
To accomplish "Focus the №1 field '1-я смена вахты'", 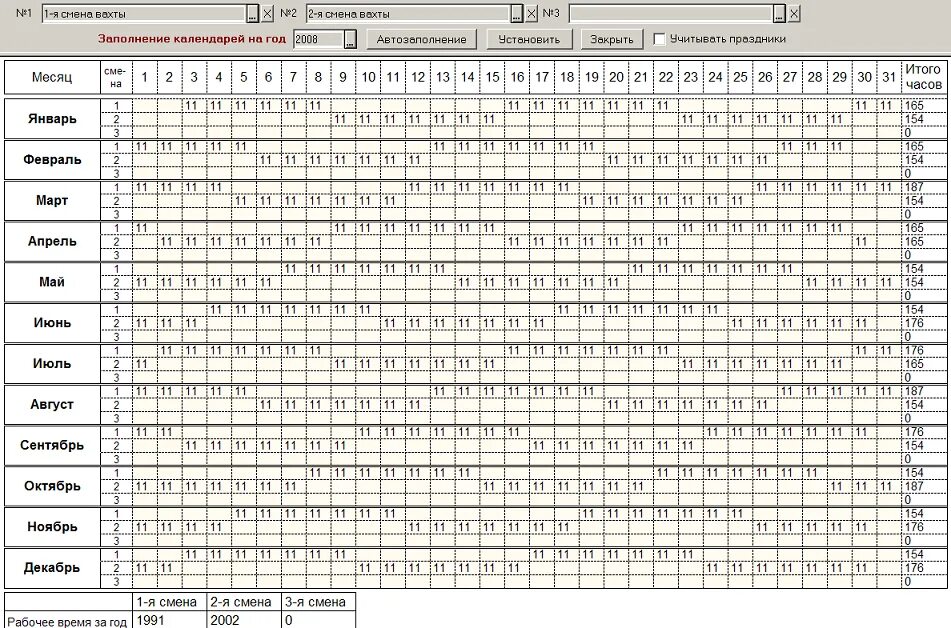I will click(144, 13).
